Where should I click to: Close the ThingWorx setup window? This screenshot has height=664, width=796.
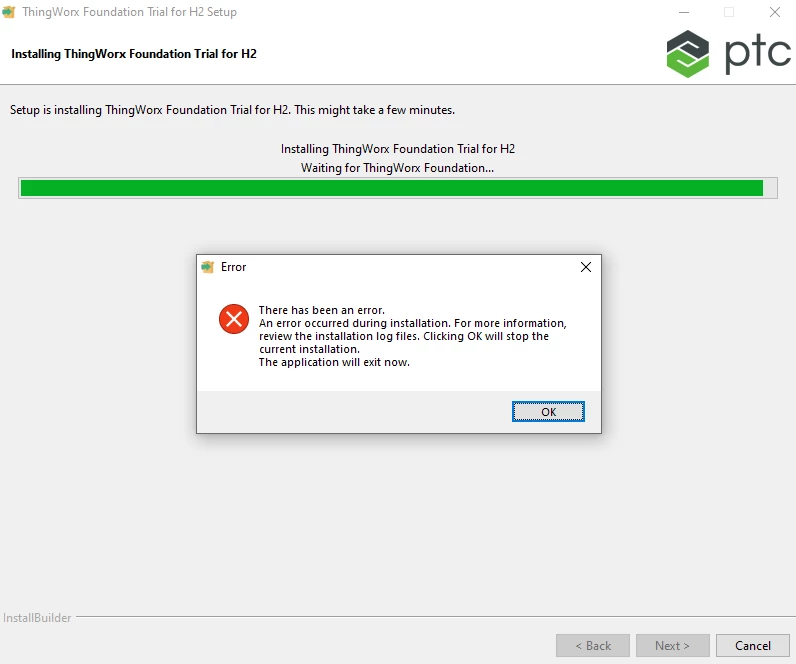click(x=775, y=12)
